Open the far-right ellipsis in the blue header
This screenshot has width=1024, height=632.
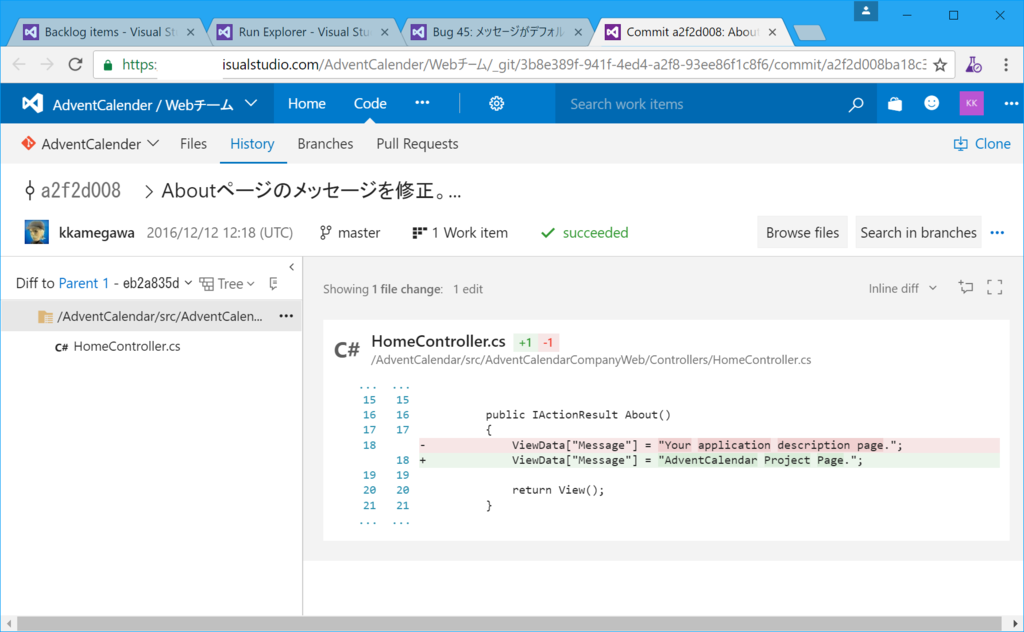coord(1011,103)
